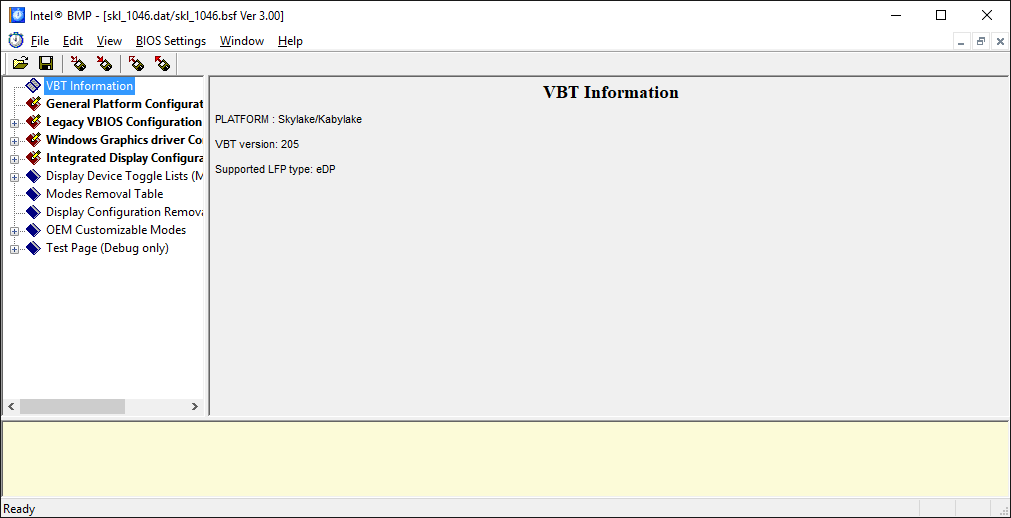Click the second chip icon with down arrow
Viewport: 1011px width, 518px height.
click(104, 63)
